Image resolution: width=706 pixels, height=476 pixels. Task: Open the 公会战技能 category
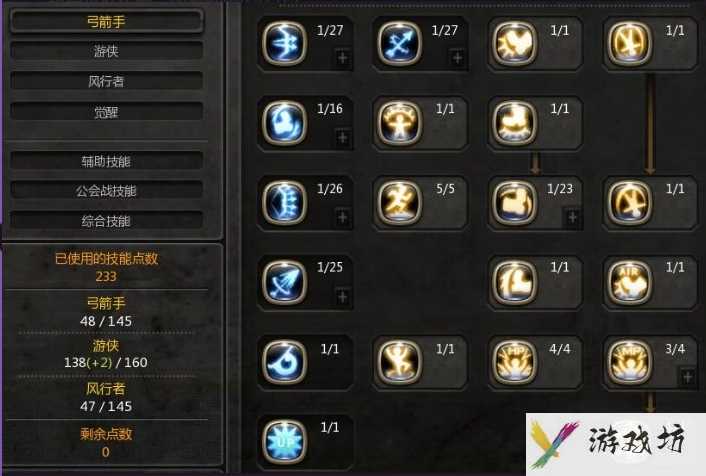[x=106, y=191]
